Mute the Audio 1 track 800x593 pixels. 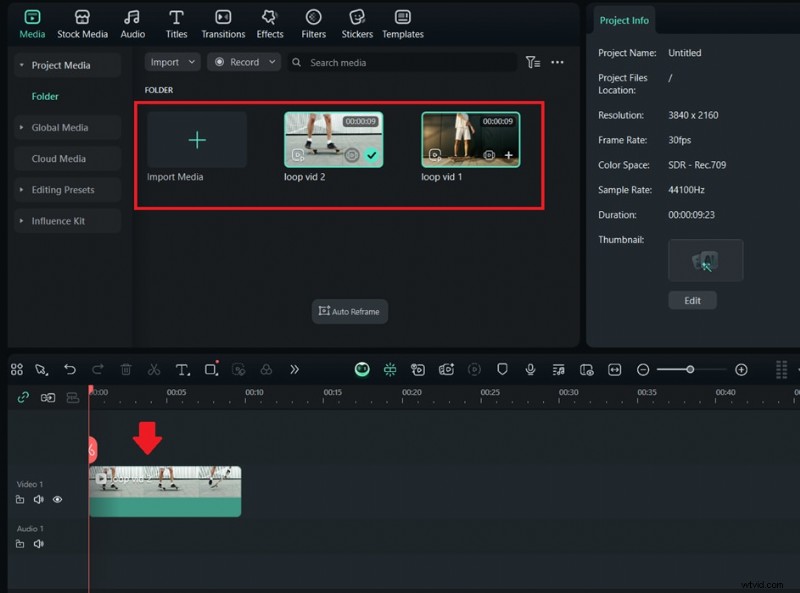coord(38,543)
